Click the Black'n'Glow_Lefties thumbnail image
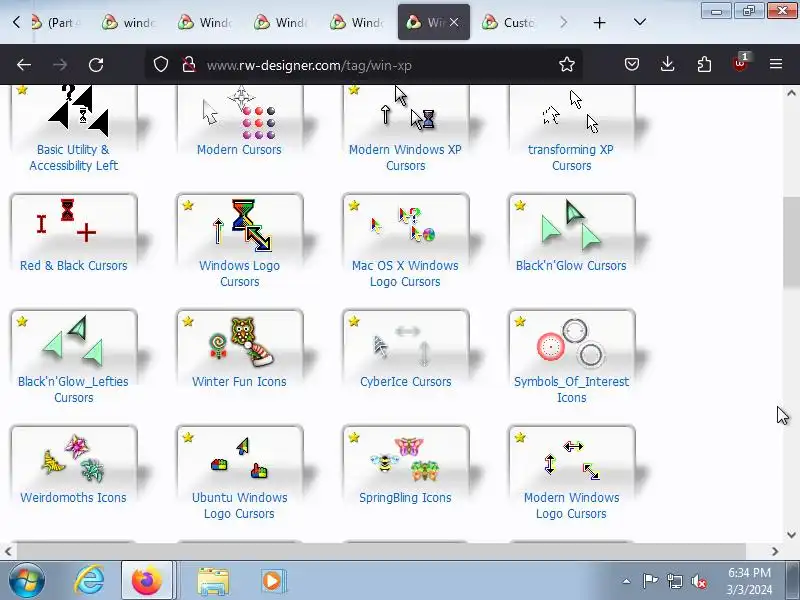This screenshot has height=600, width=800. pos(74,341)
